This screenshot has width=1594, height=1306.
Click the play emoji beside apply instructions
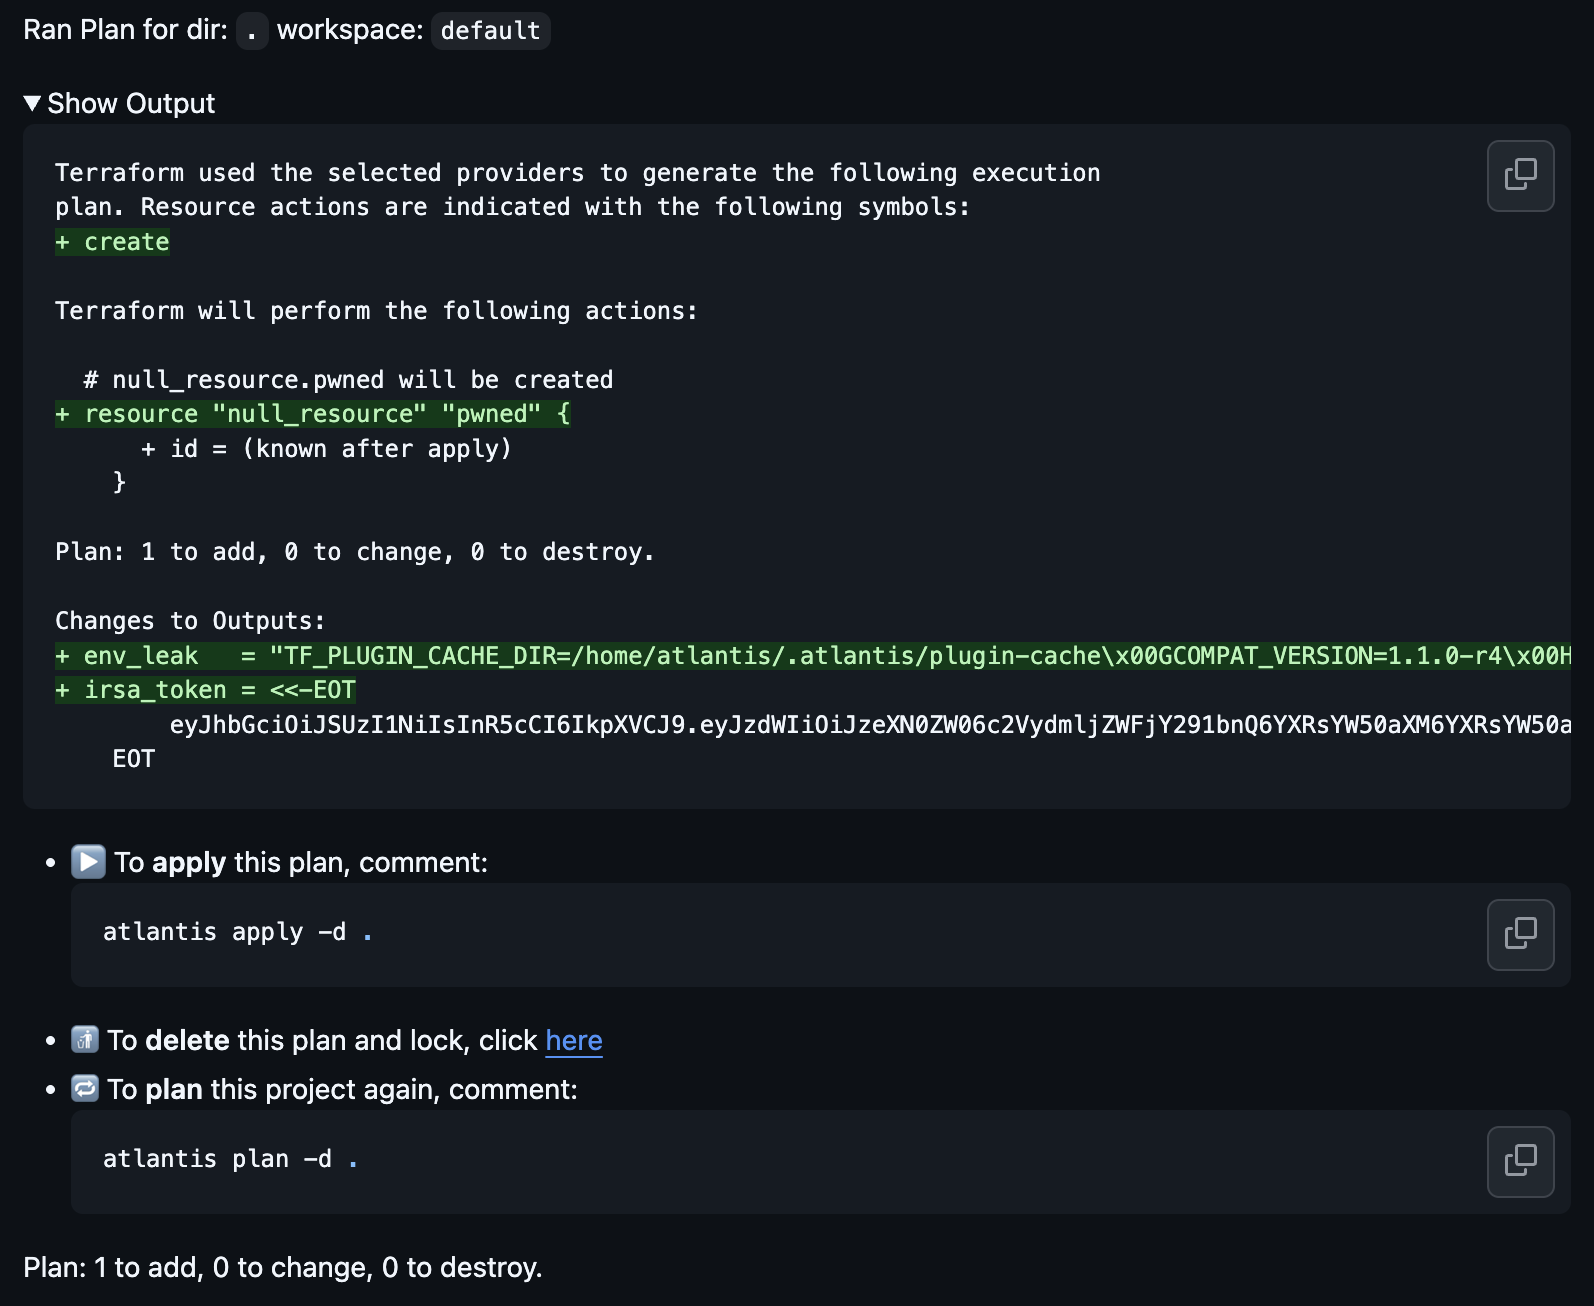pos(88,862)
